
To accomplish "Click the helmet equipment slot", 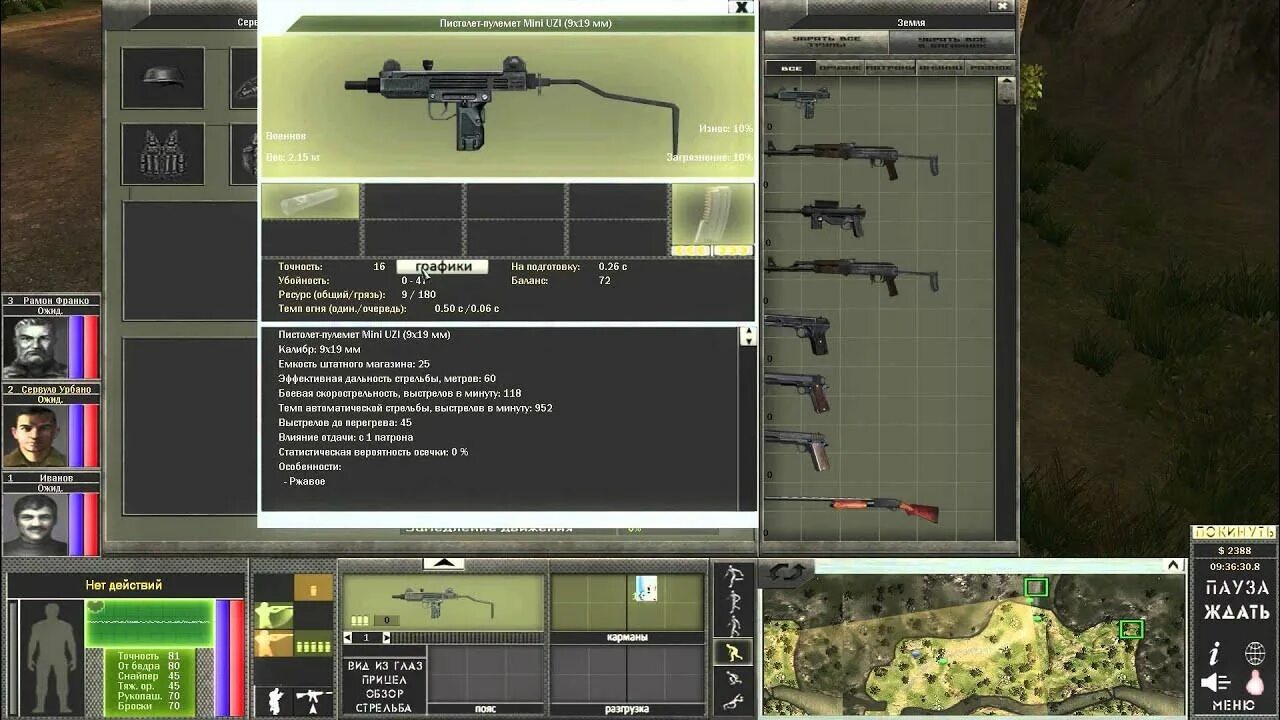I will tap(163, 78).
